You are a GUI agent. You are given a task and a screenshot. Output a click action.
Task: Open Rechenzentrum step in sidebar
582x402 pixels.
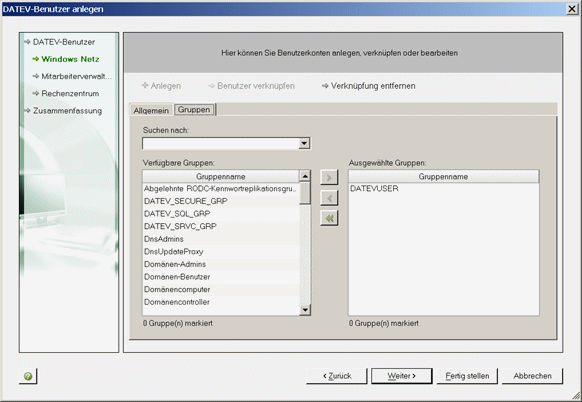coord(66,94)
